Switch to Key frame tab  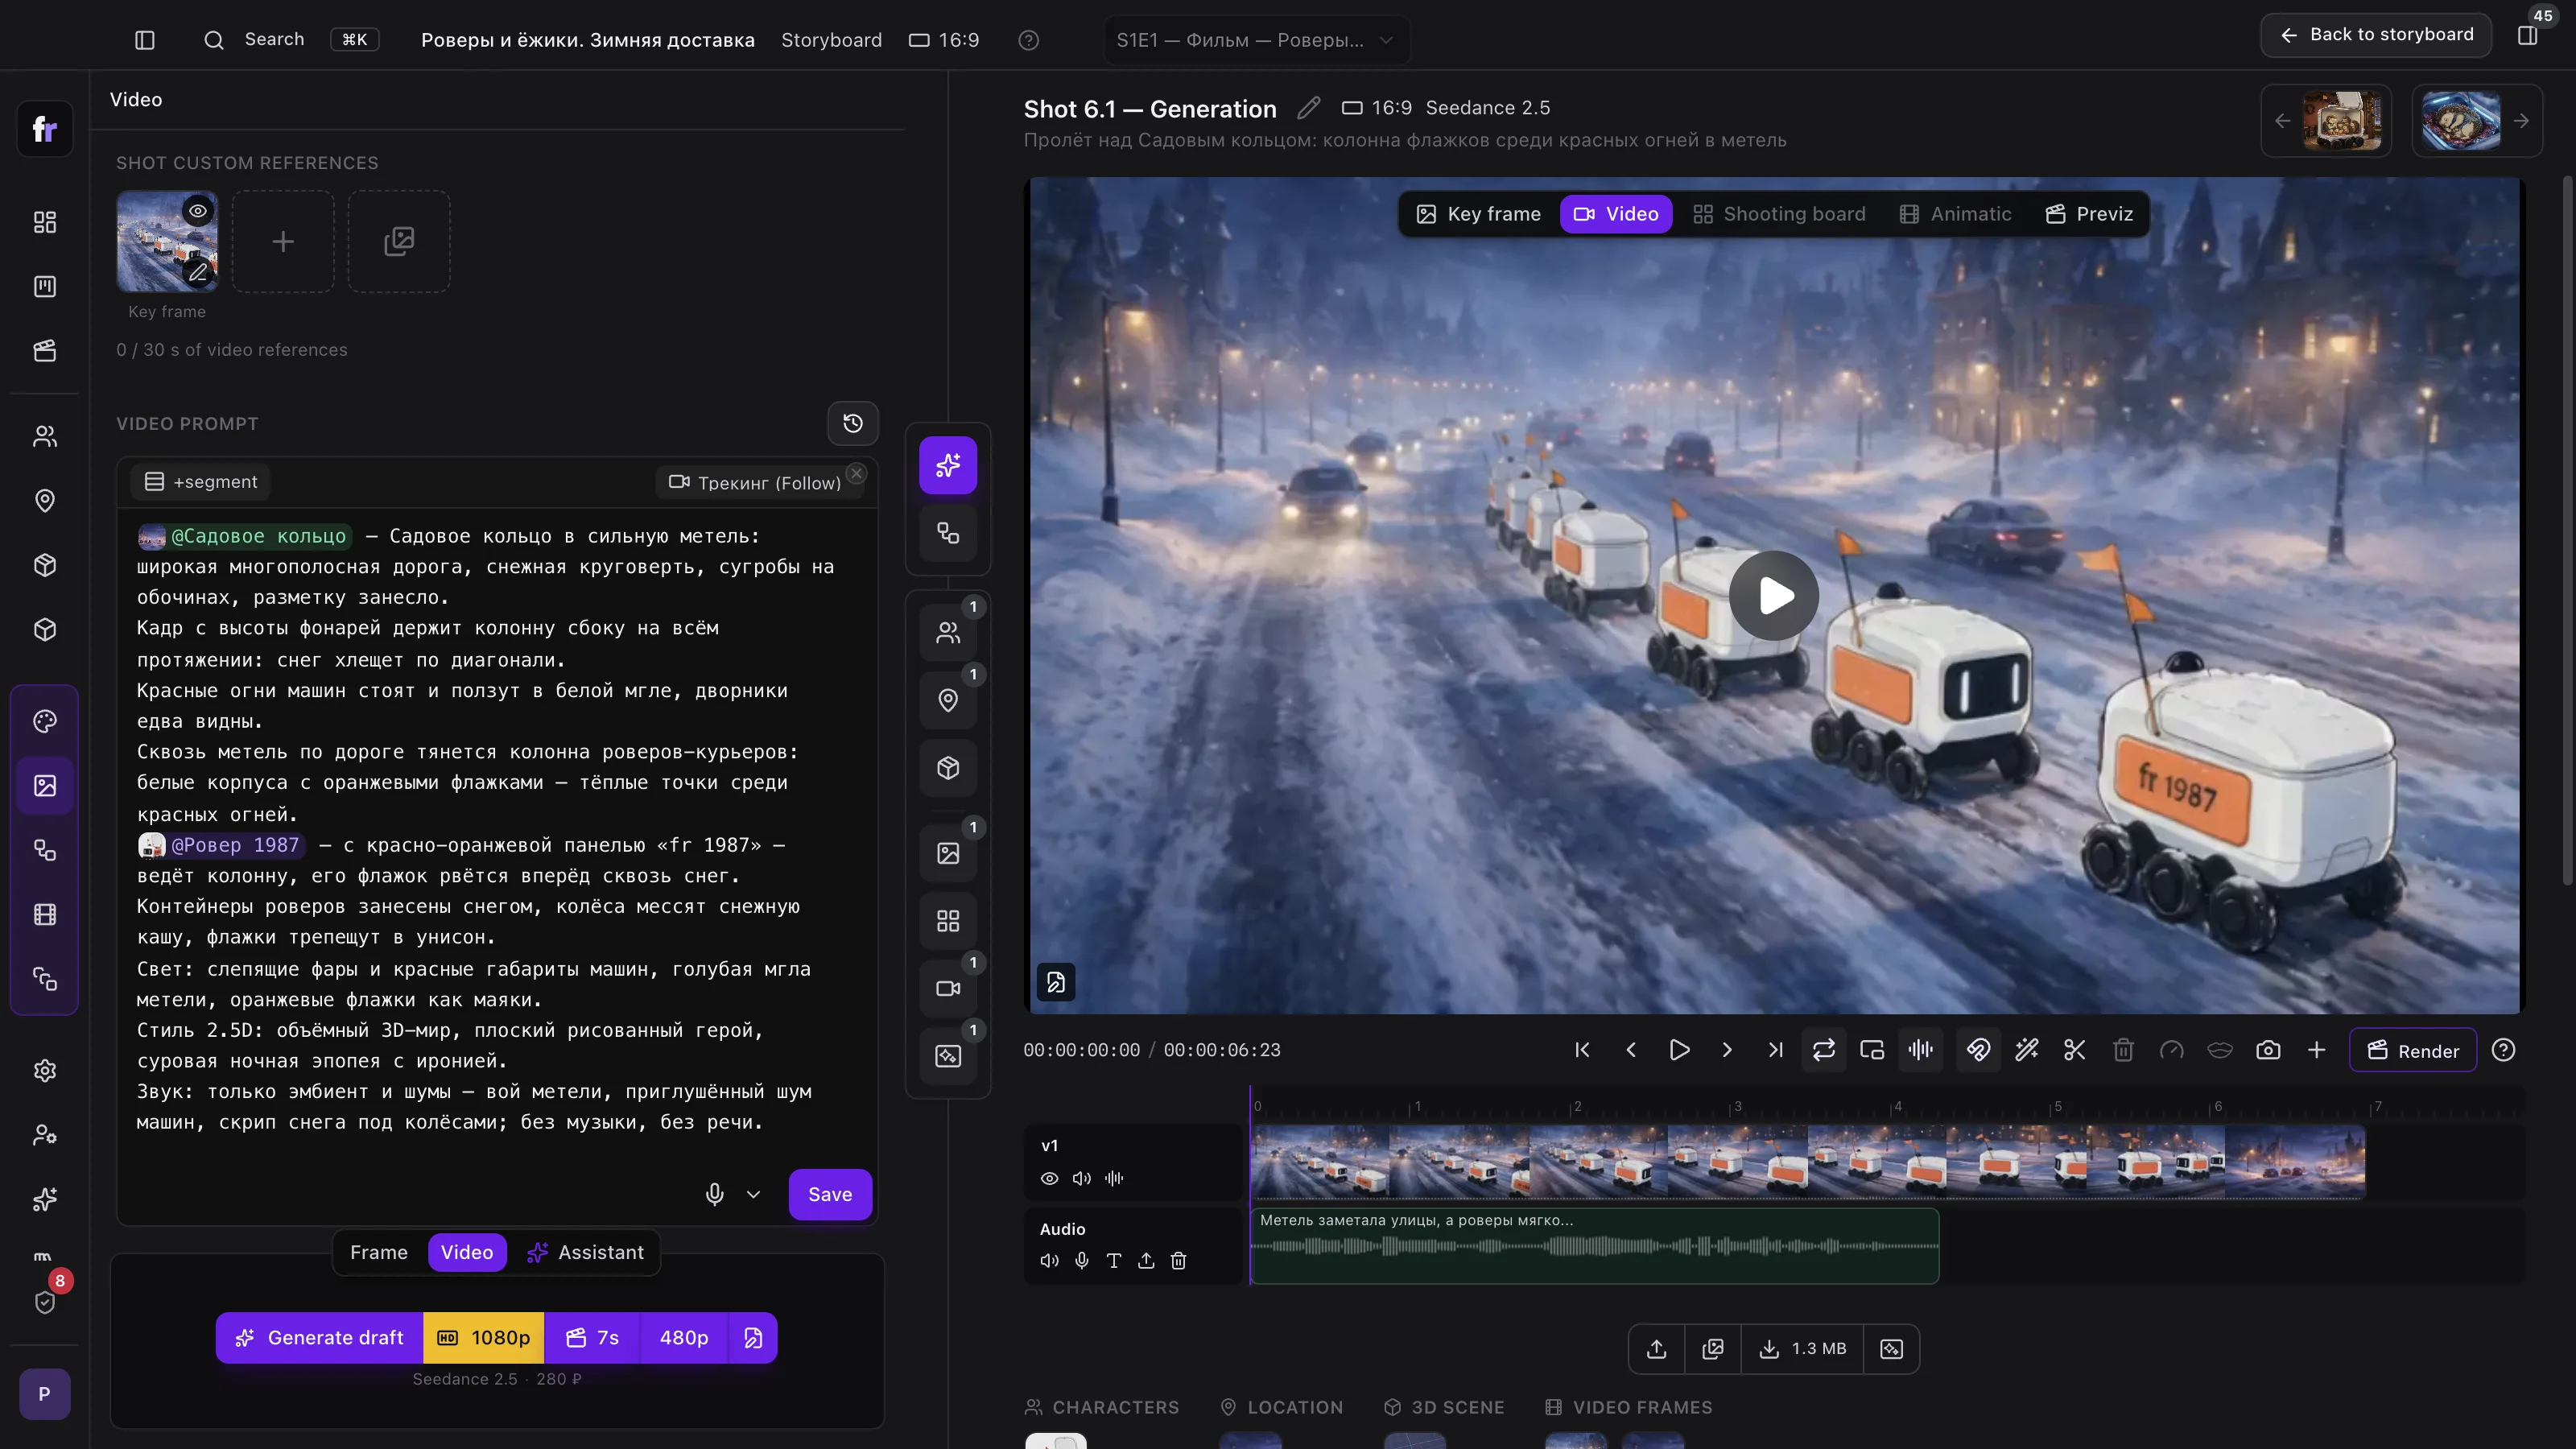(x=1478, y=214)
